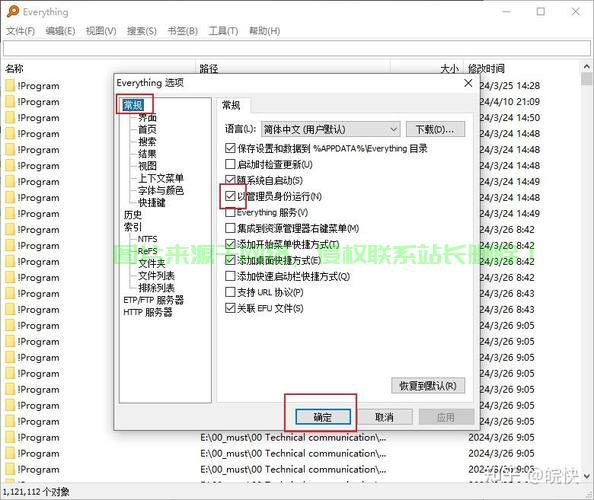Click the 1,121,112 个对象 status bar text
Screen dimensions: 594x500
pos(36,492)
